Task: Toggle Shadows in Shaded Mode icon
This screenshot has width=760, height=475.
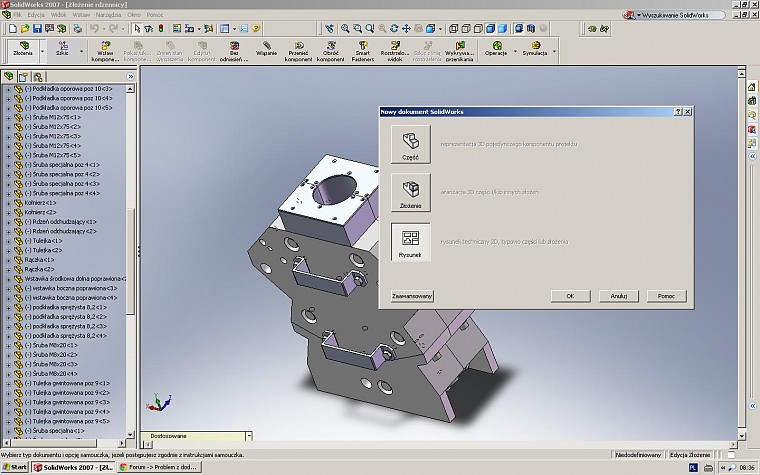Action: pos(519,29)
